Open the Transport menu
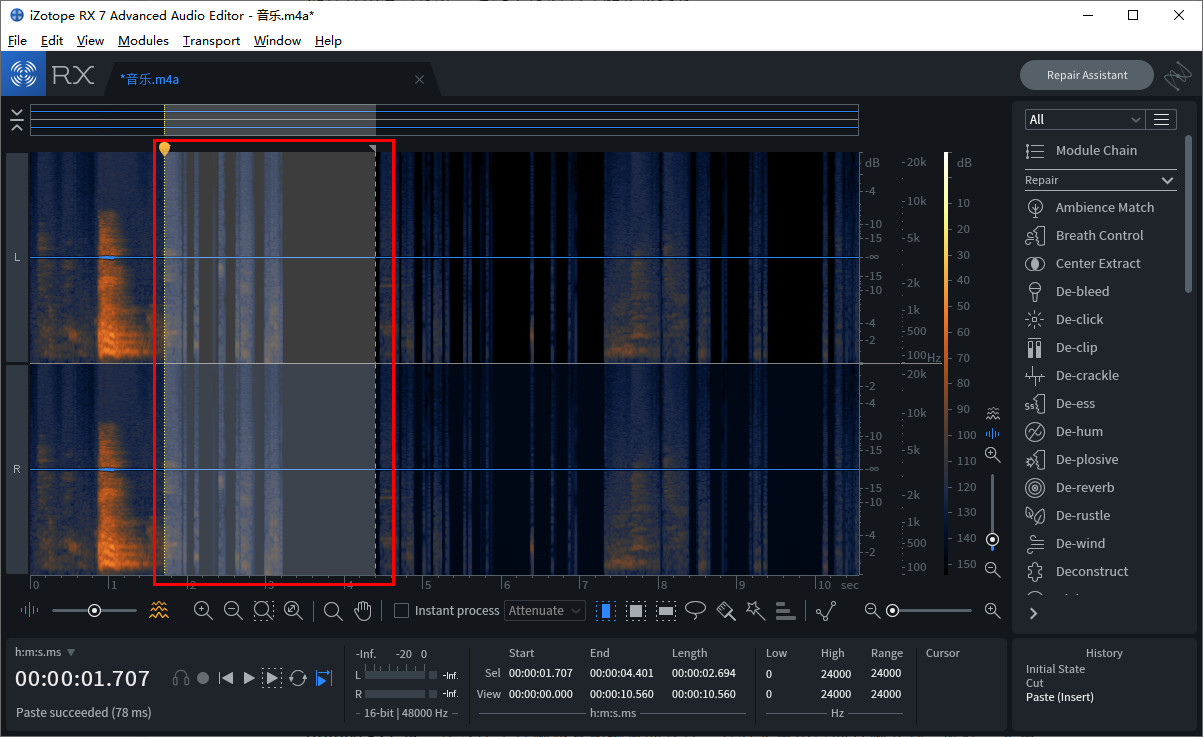 tap(211, 41)
